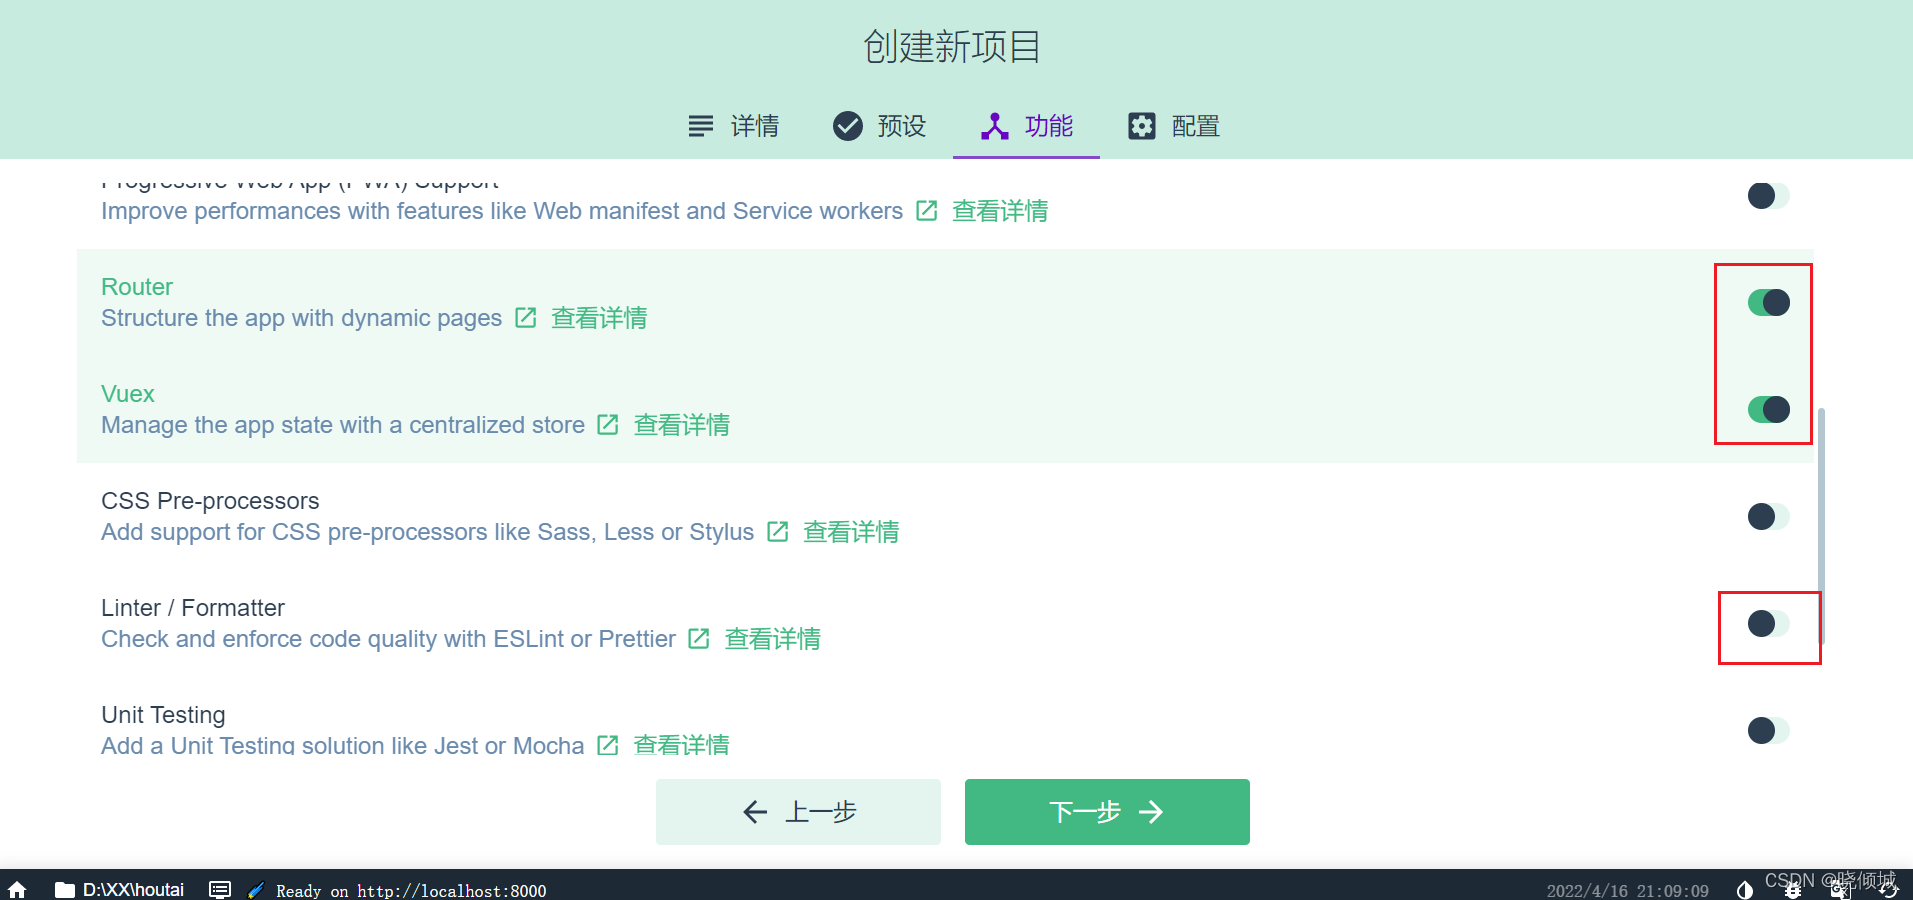Open 查看详情 link for CSS Pre-processors
Image resolution: width=1913 pixels, height=900 pixels.
click(x=851, y=532)
